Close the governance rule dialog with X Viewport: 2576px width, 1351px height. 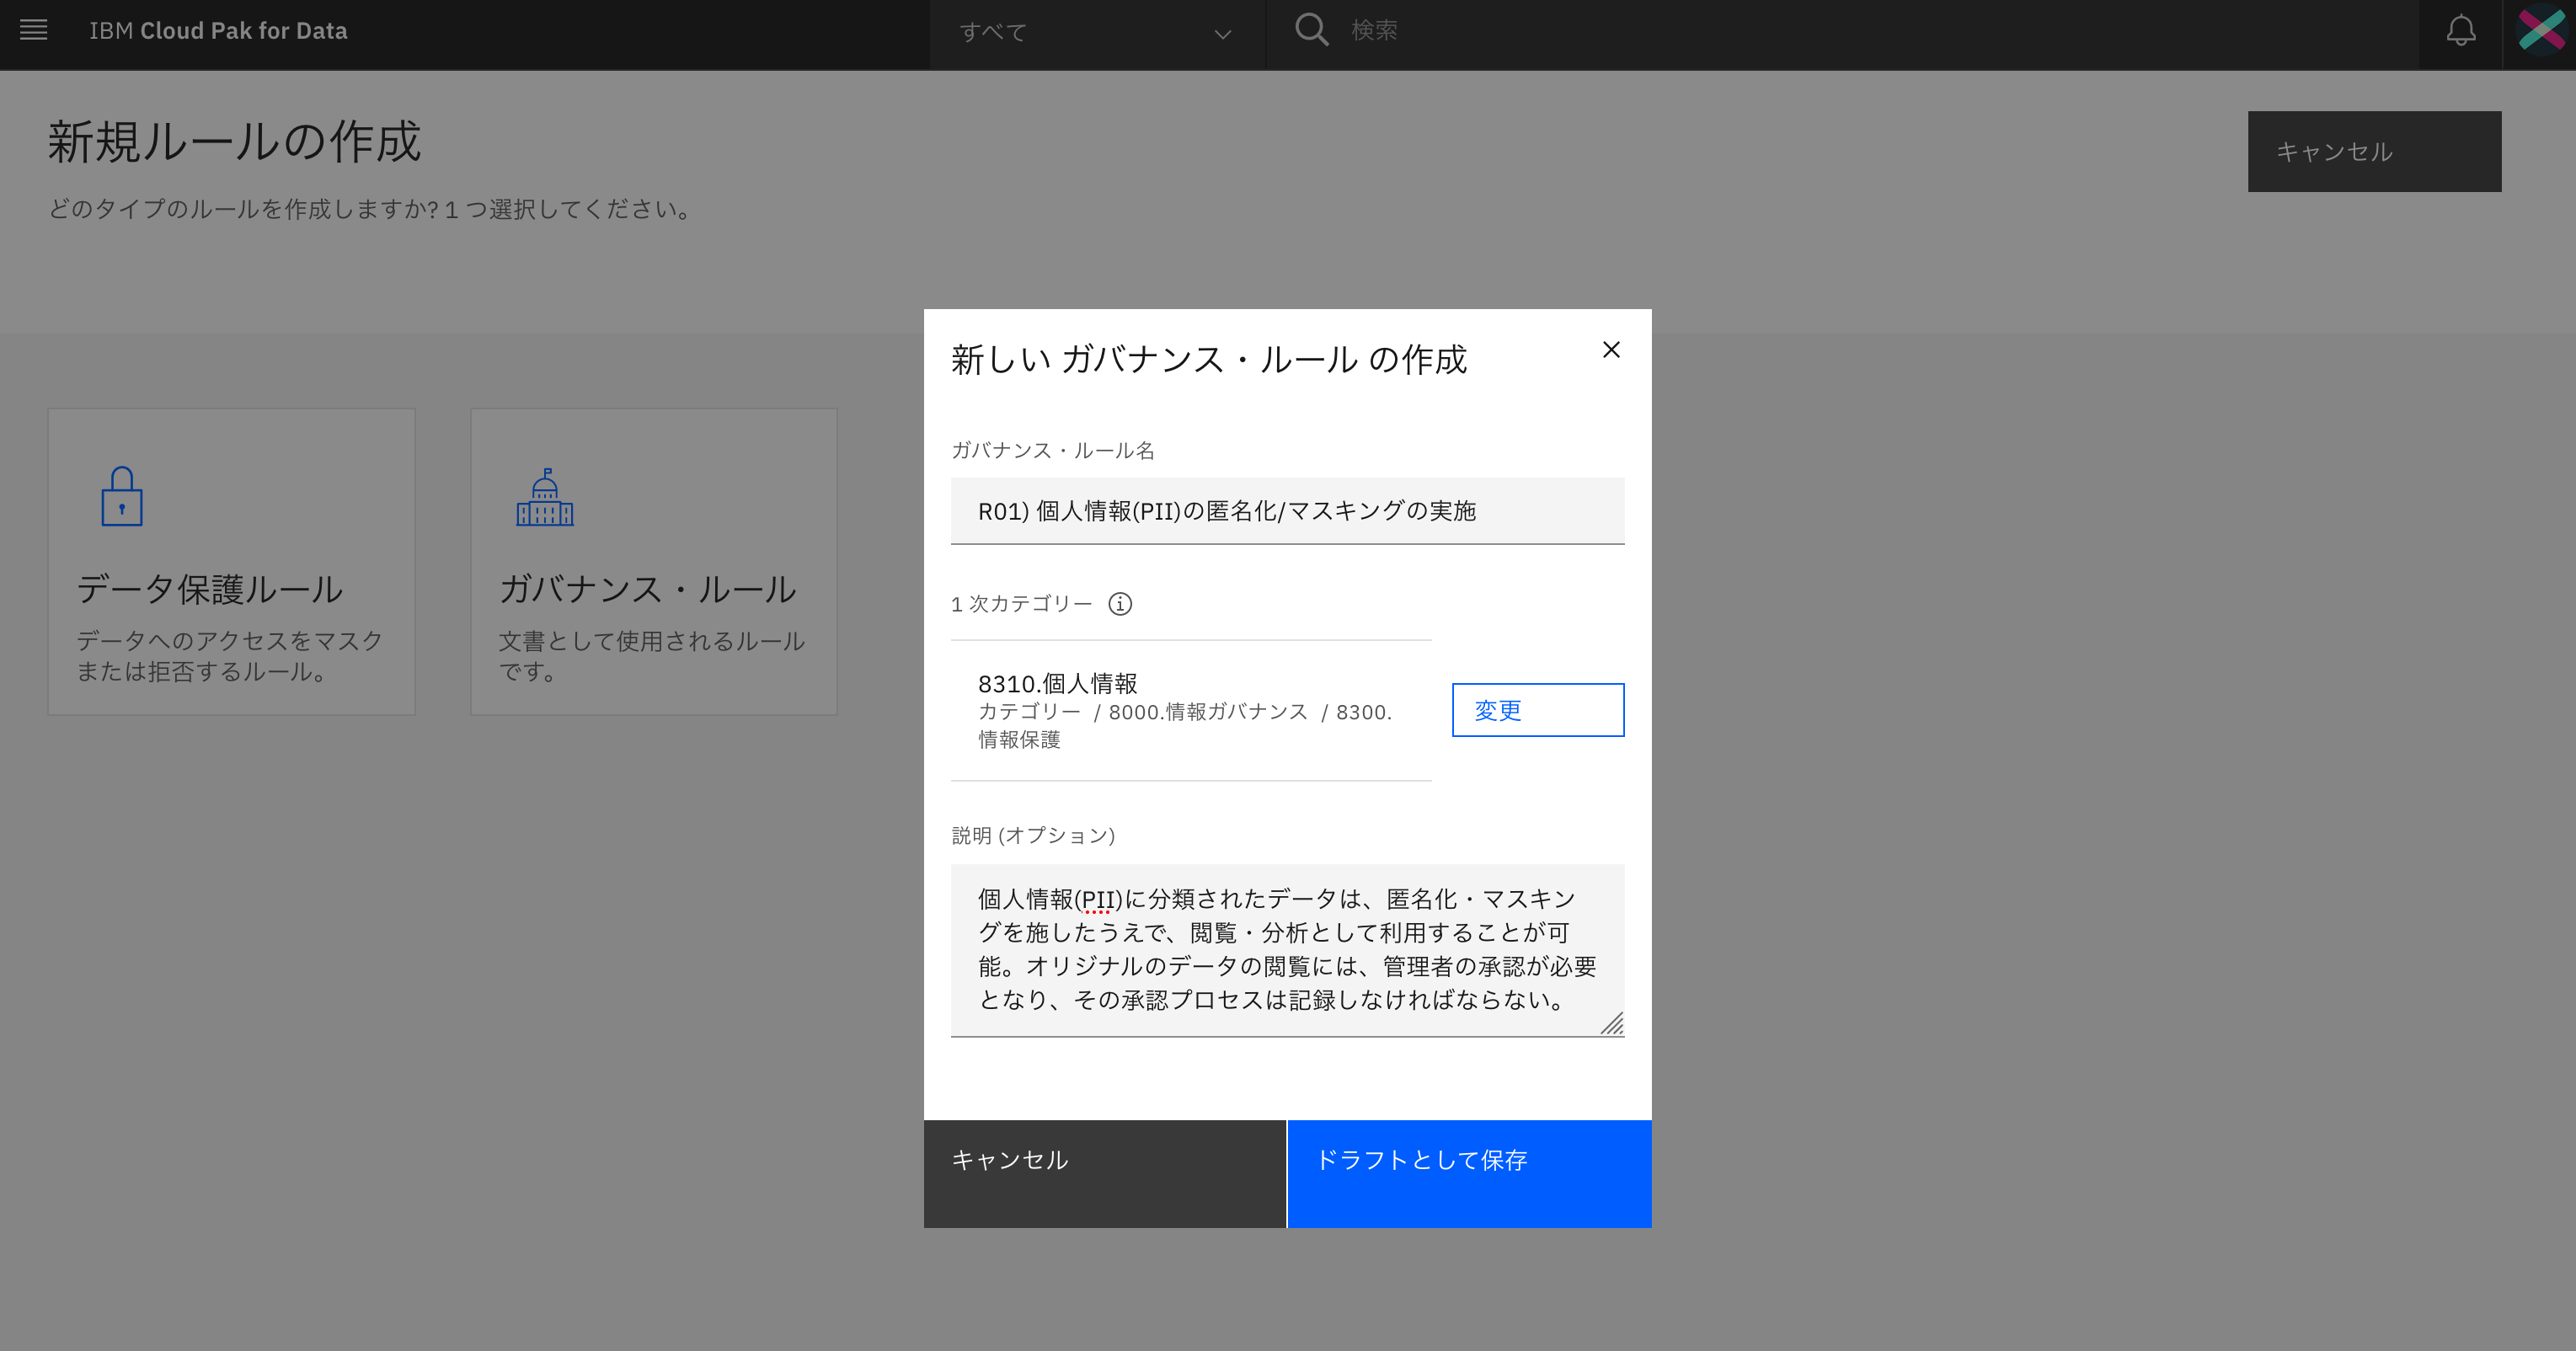[x=1611, y=350]
